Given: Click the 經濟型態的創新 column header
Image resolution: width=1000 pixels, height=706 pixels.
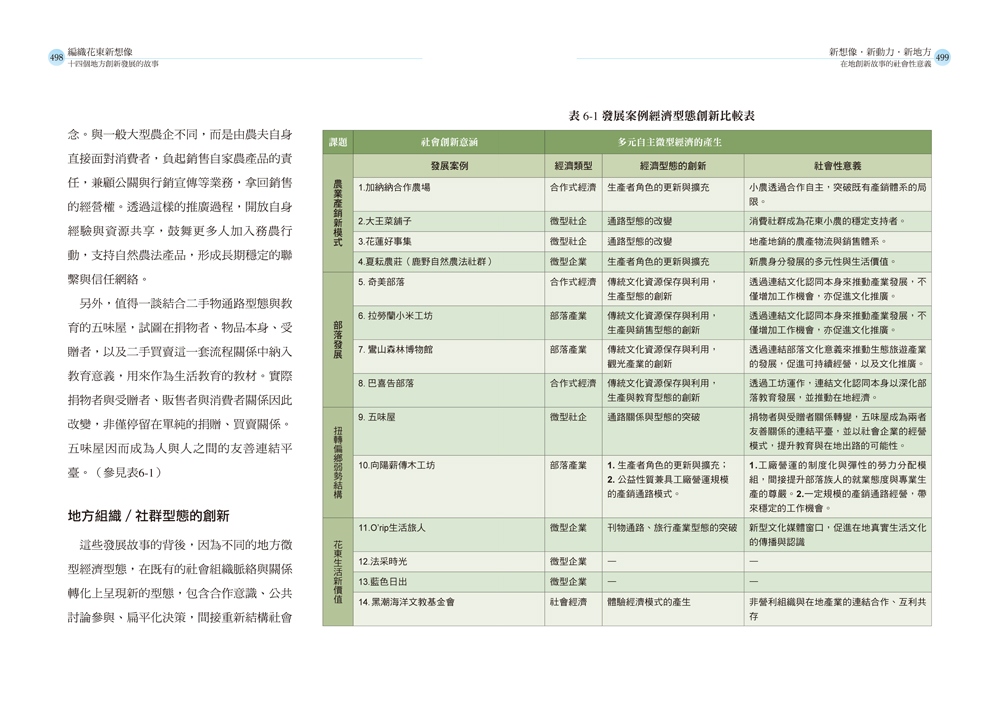Looking at the screenshot, I should (x=673, y=166).
